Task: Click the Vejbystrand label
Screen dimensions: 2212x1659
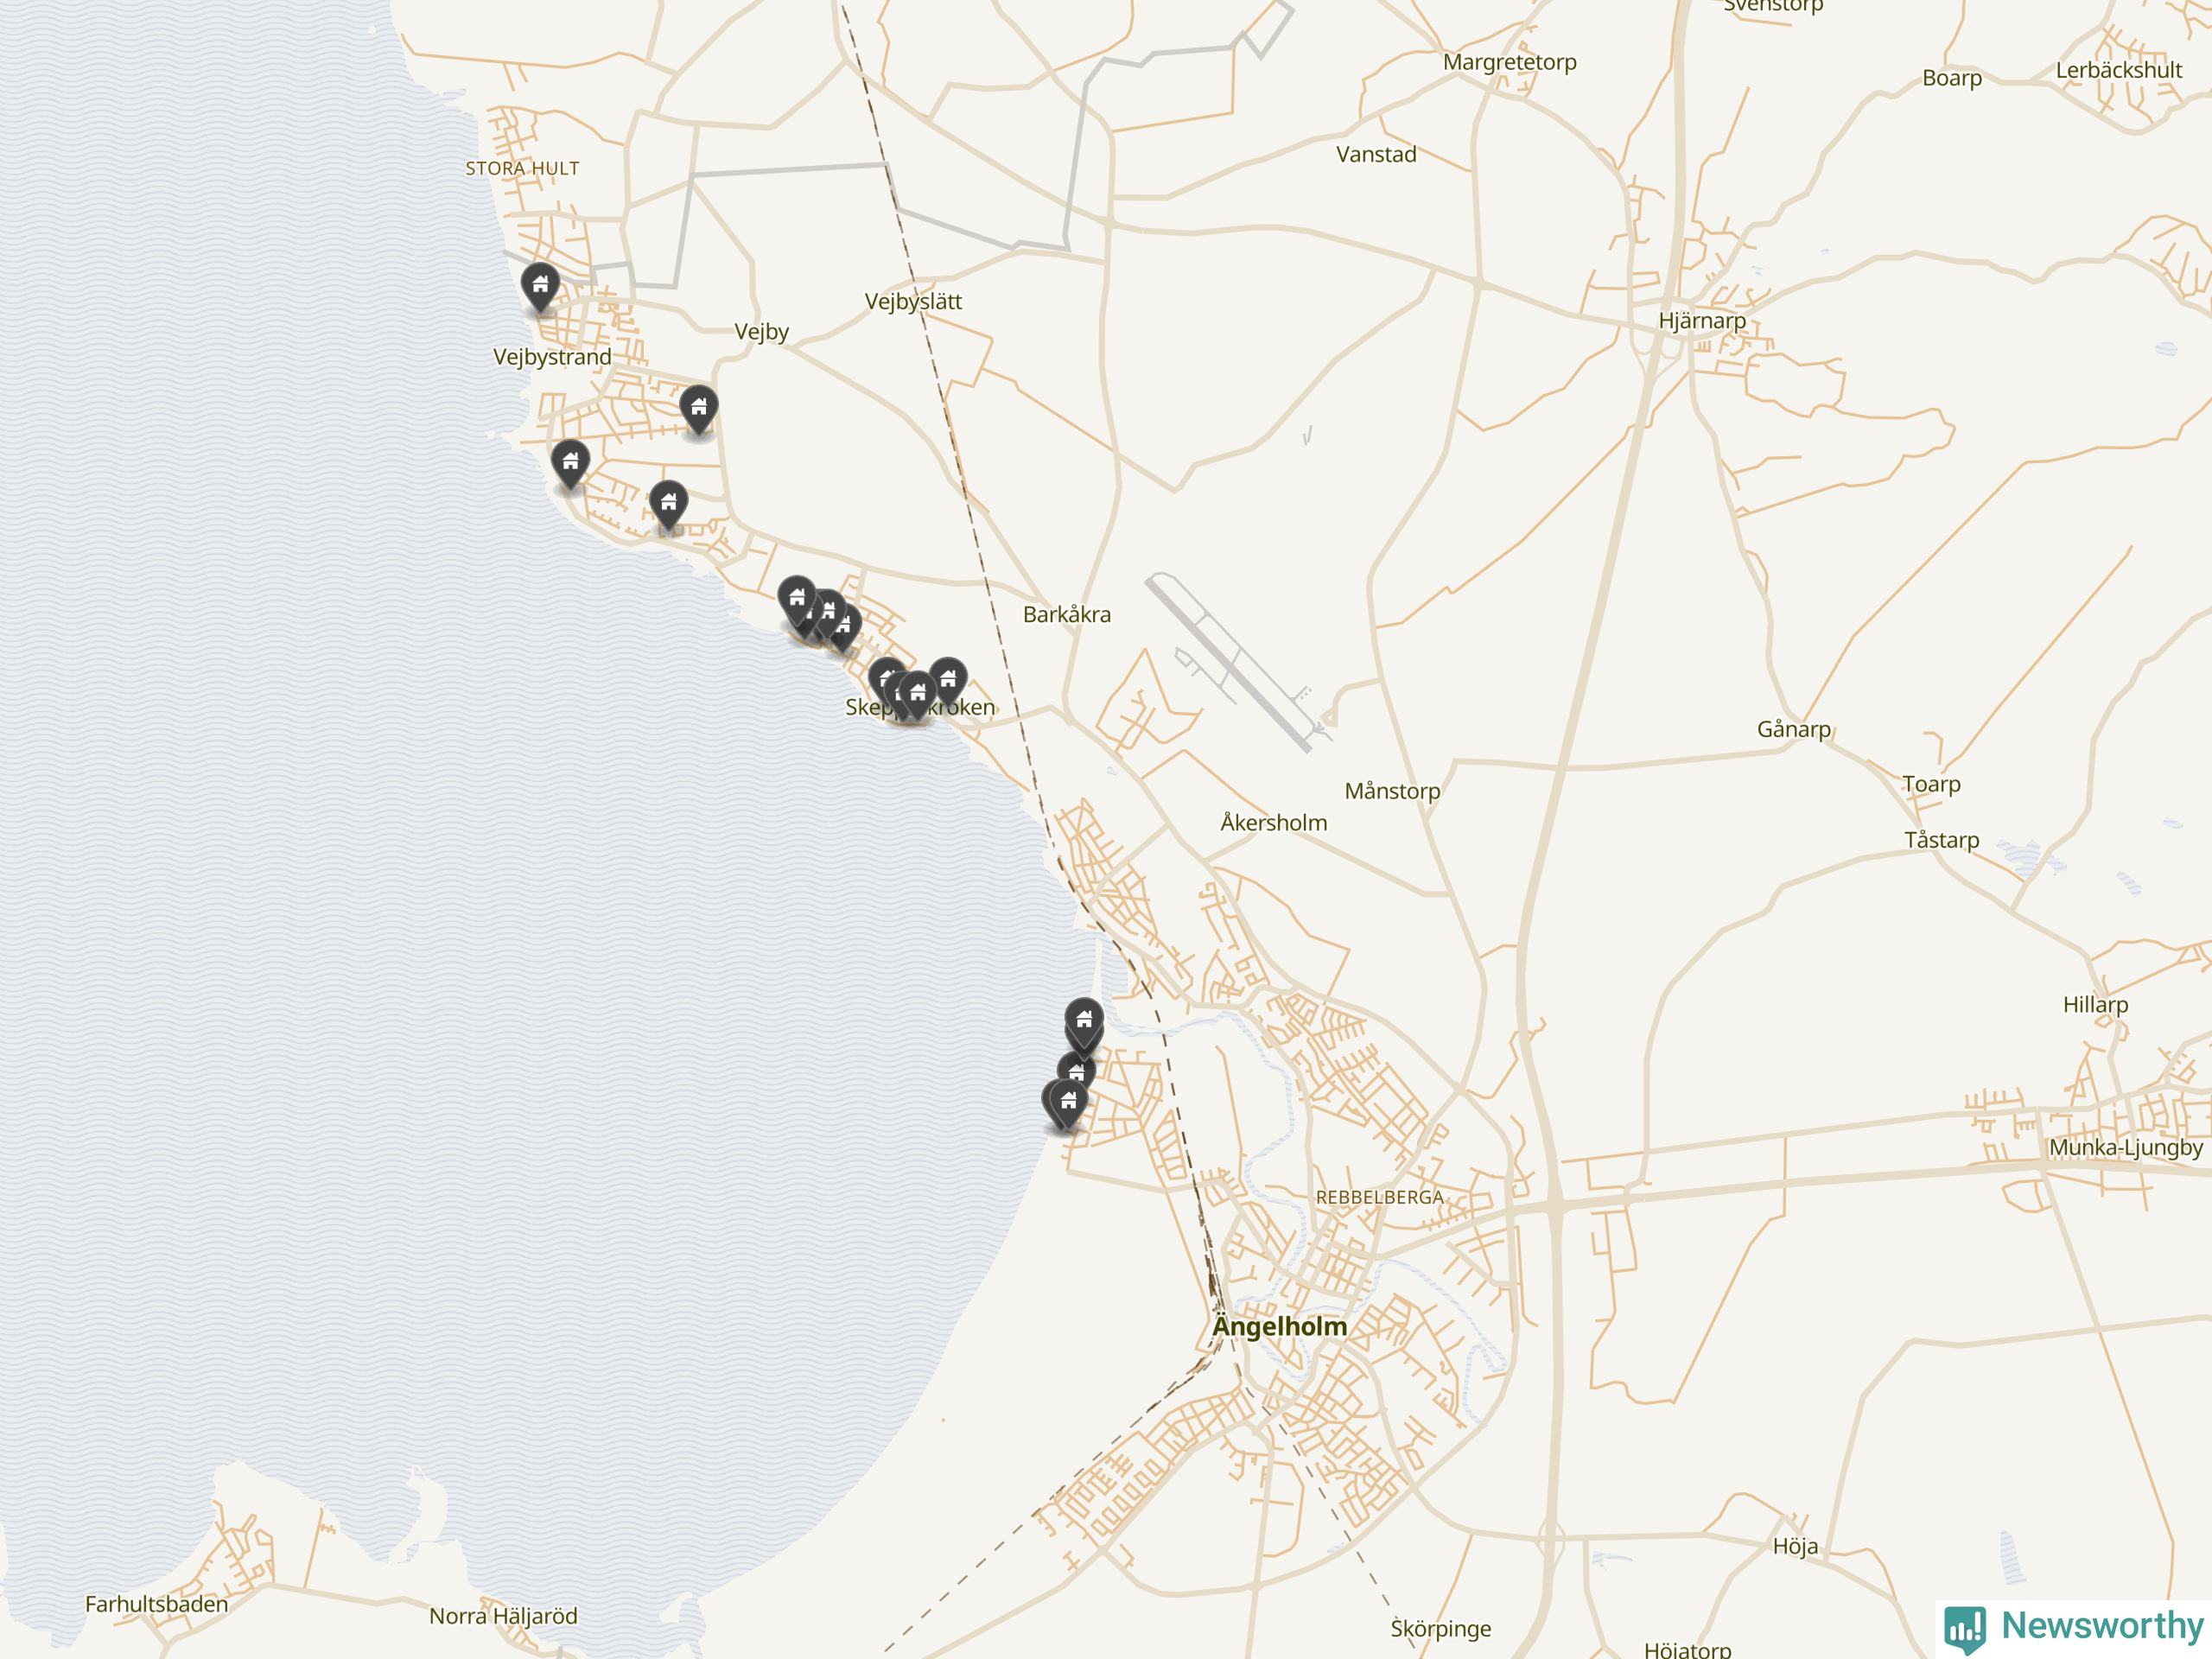Action: [x=552, y=358]
